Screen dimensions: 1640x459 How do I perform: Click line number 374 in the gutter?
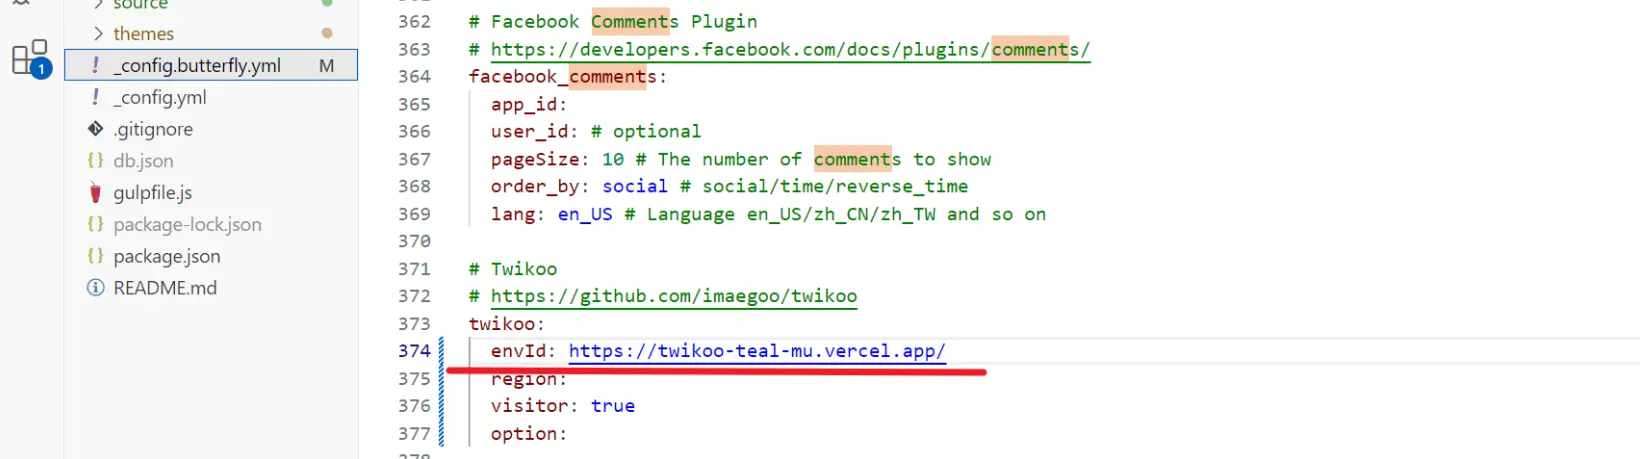pyautogui.click(x=414, y=351)
